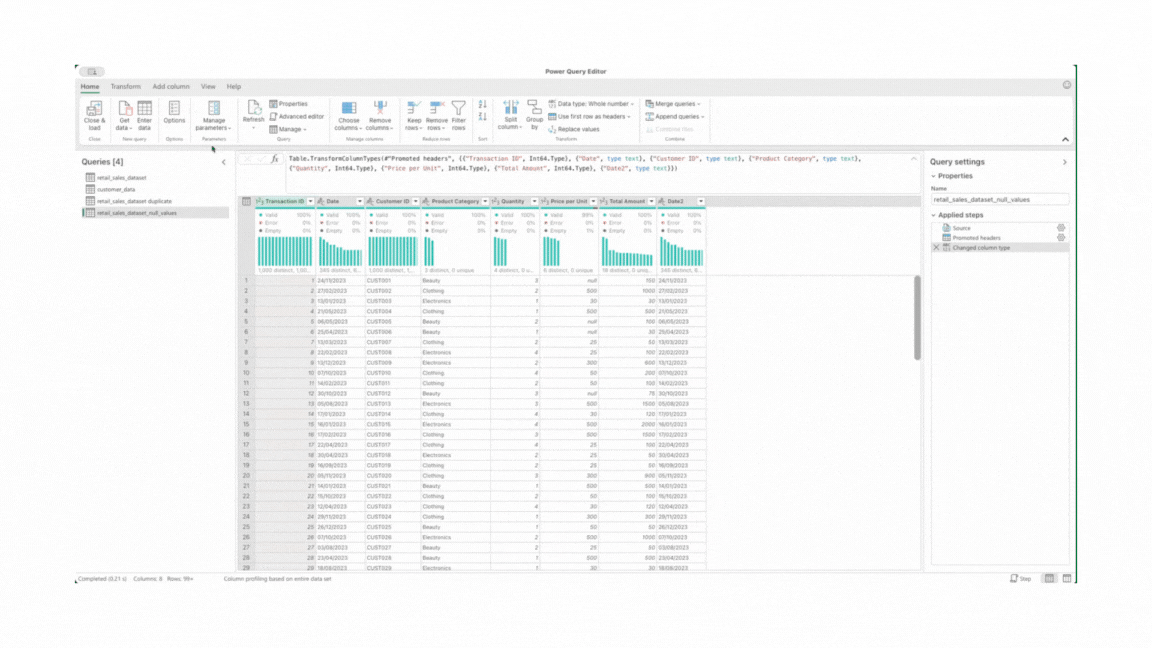Switch to the Transform ribbon tab
The width and height of the screenshot is (1152, 648).
tap(126, 87)
